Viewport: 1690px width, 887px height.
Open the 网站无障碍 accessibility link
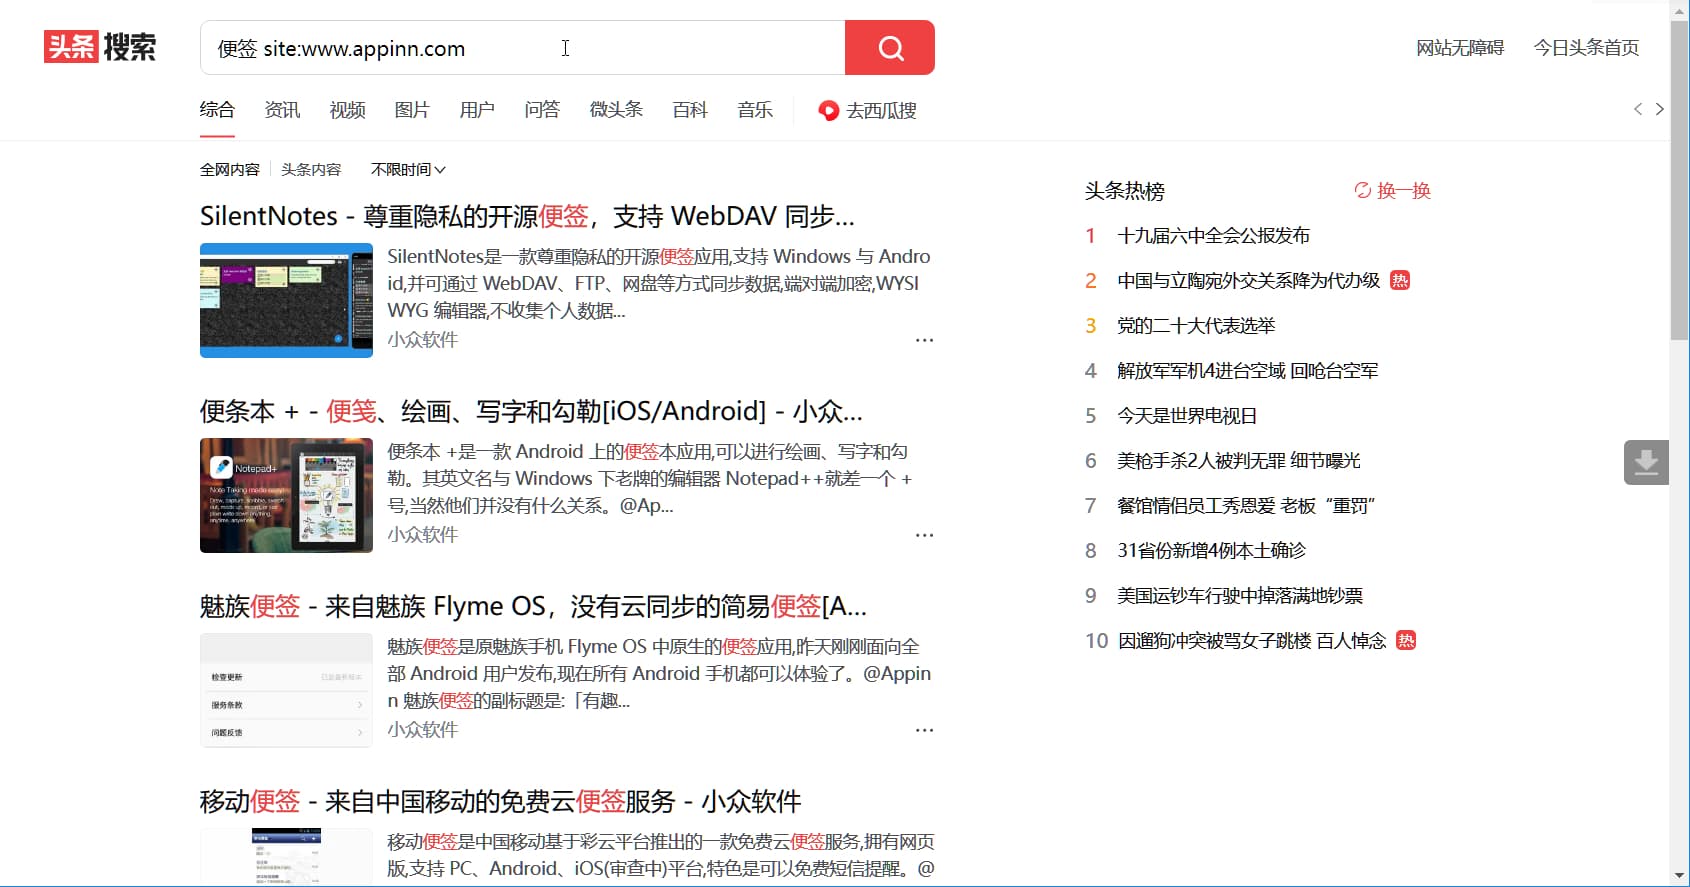point(1459,48)
